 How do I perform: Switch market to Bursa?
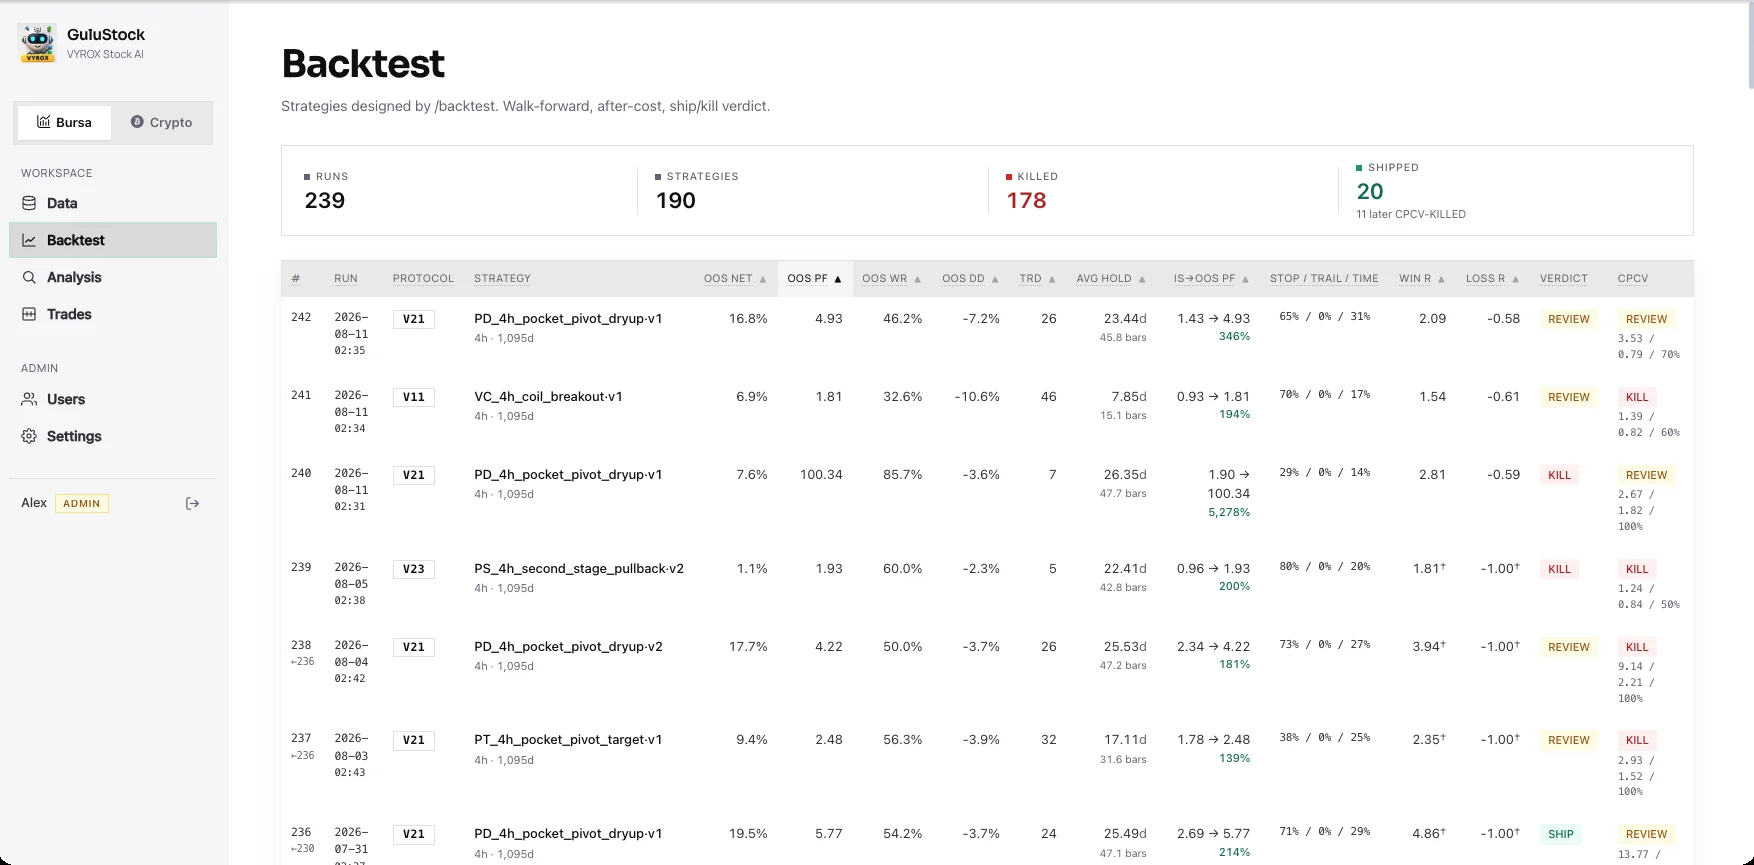(64, 122)
